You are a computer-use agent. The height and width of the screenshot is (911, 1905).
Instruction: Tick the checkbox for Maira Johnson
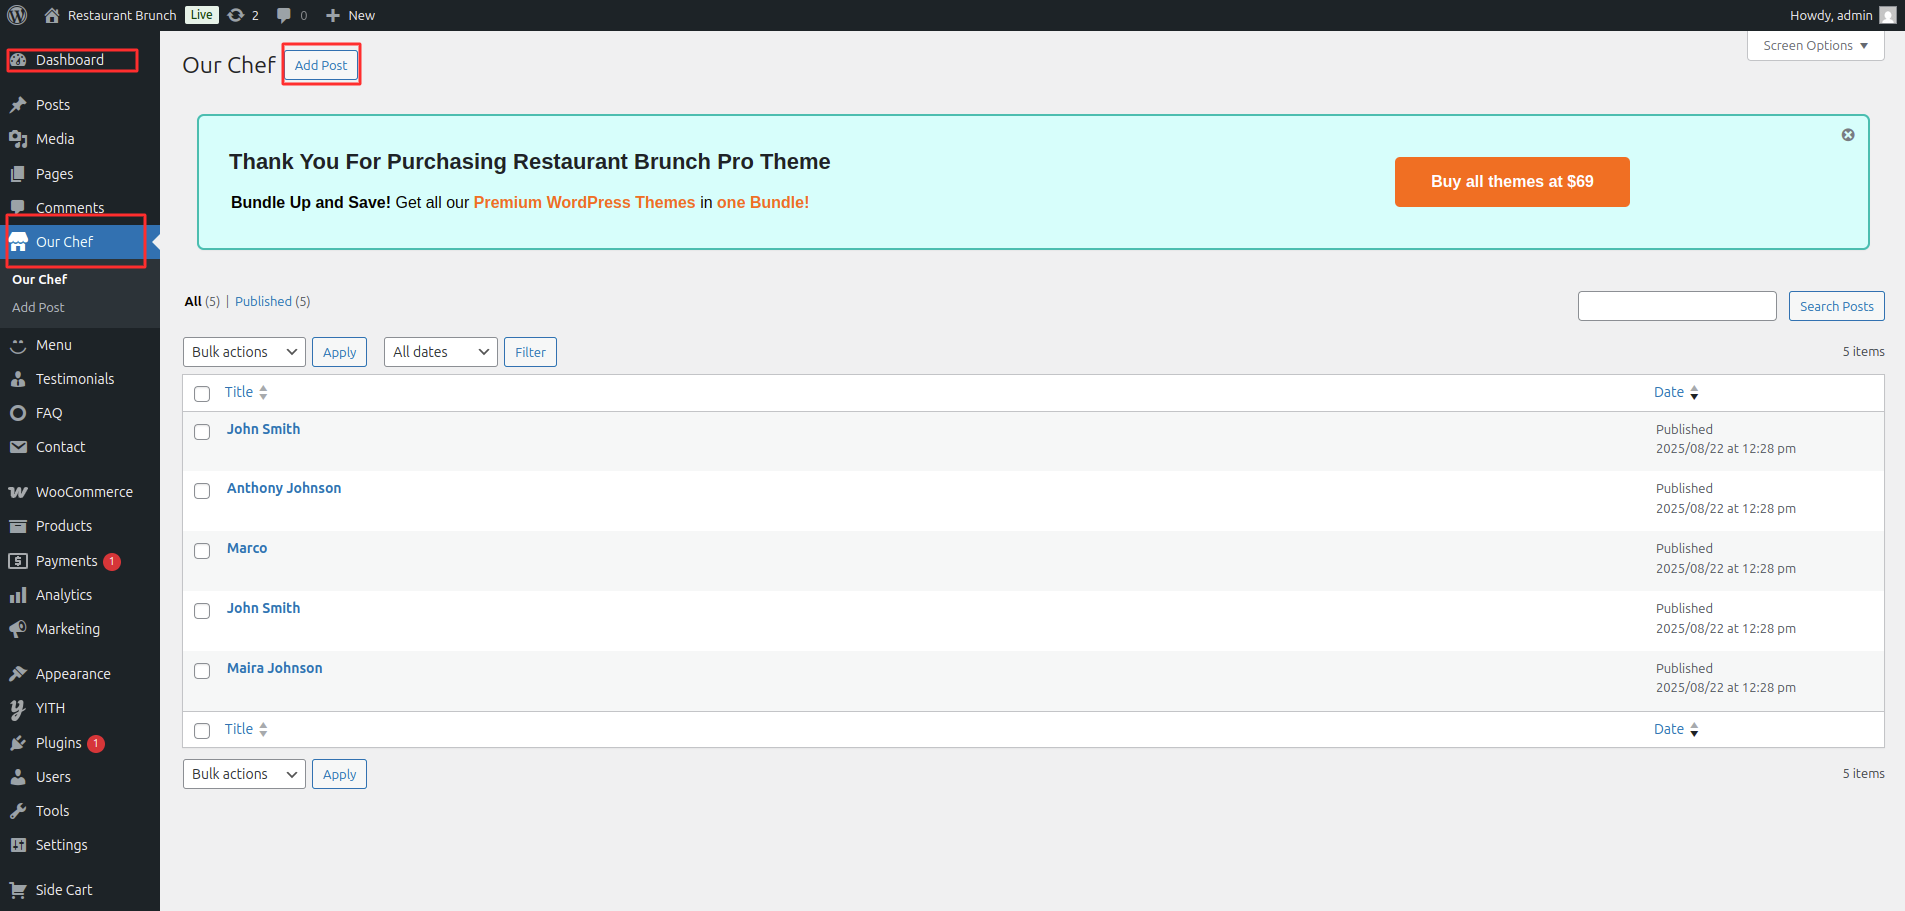click(202, 671)
